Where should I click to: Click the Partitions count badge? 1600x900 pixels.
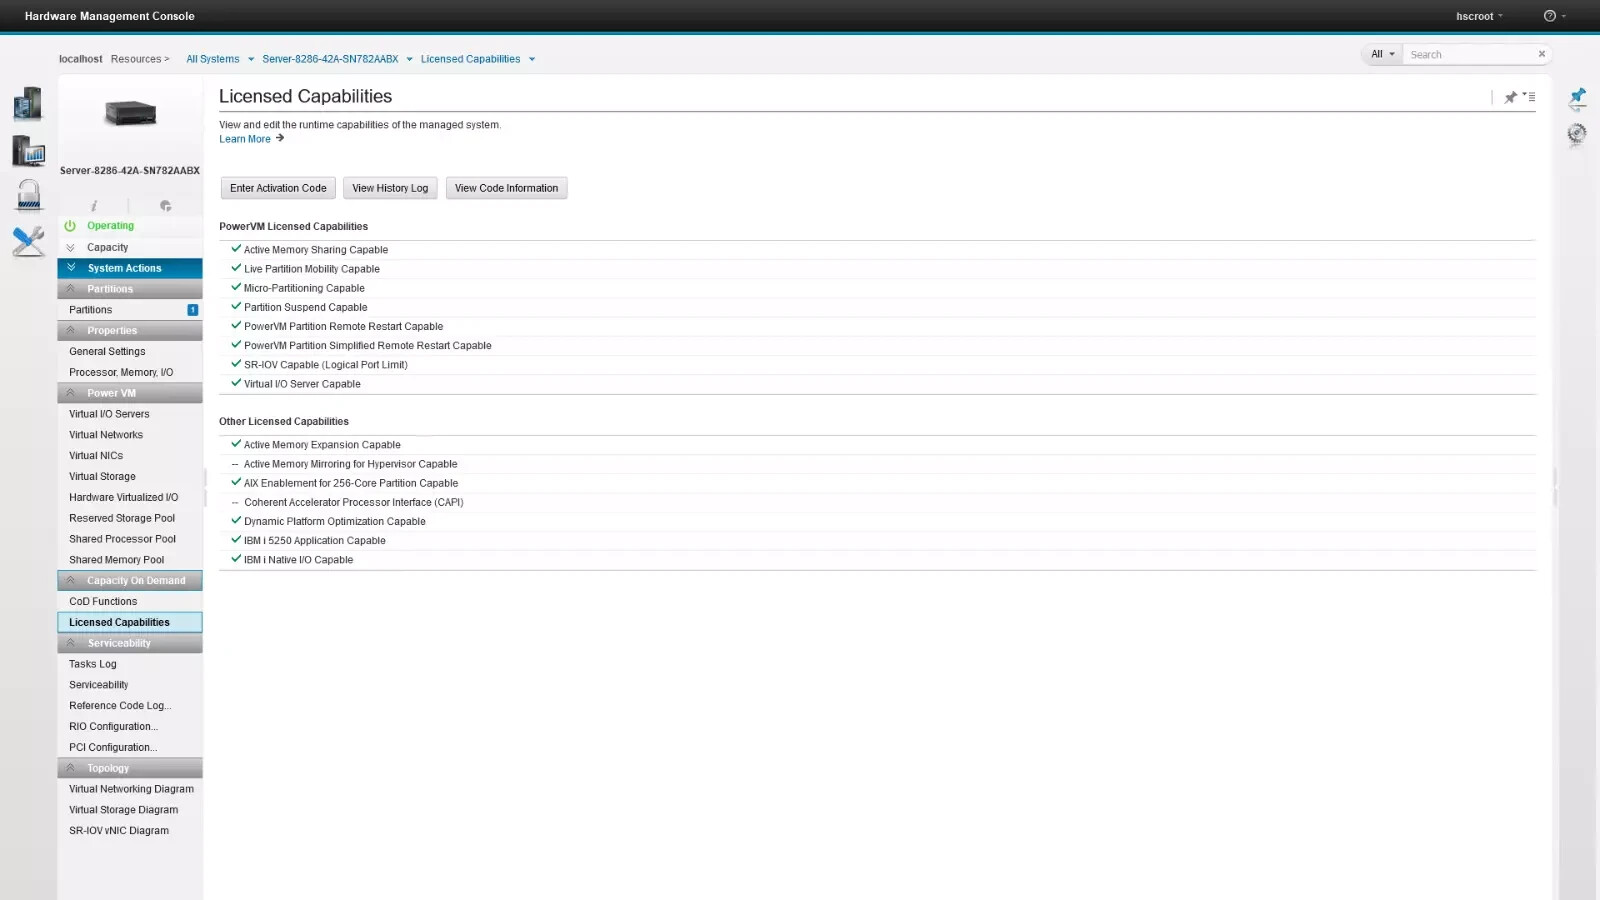point(193,310)
